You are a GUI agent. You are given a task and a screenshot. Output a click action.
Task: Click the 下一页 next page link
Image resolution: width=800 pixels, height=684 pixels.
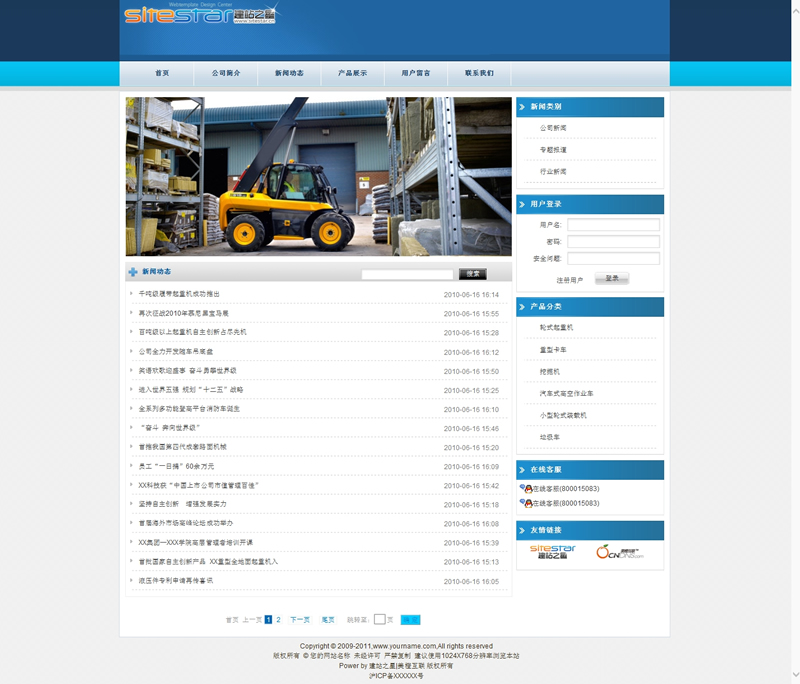300,620
